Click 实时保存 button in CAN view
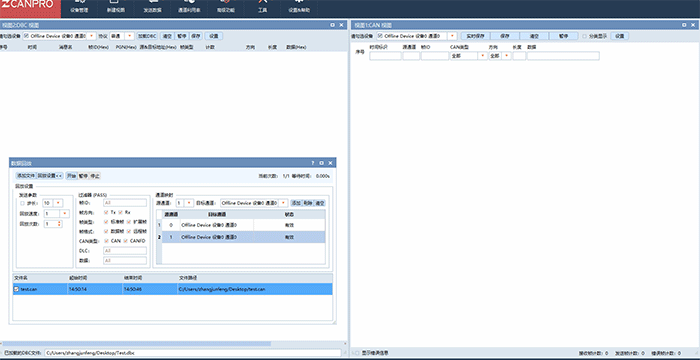 pos(475,36)
